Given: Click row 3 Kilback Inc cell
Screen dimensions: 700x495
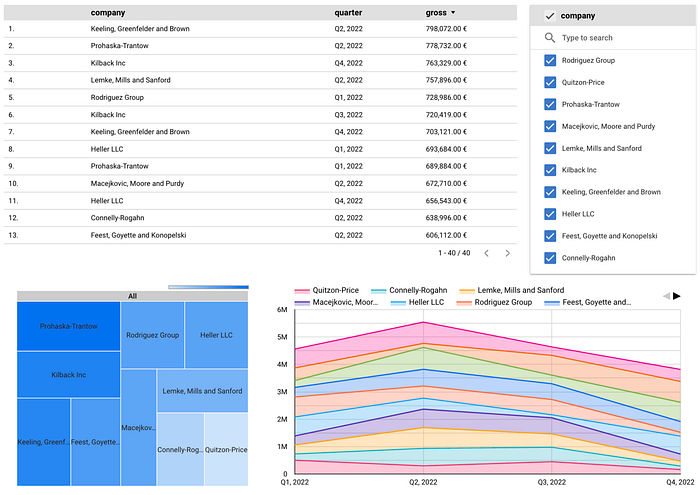Looking at the screenshot, I should (108, 63).
